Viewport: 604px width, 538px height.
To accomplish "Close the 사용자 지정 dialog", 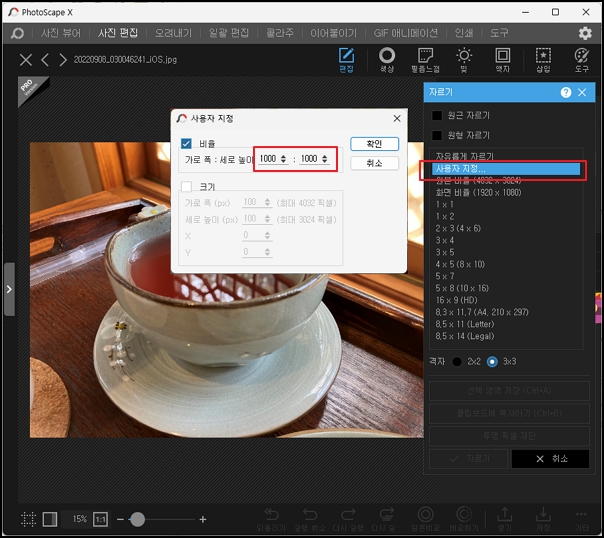I will 397,119.
